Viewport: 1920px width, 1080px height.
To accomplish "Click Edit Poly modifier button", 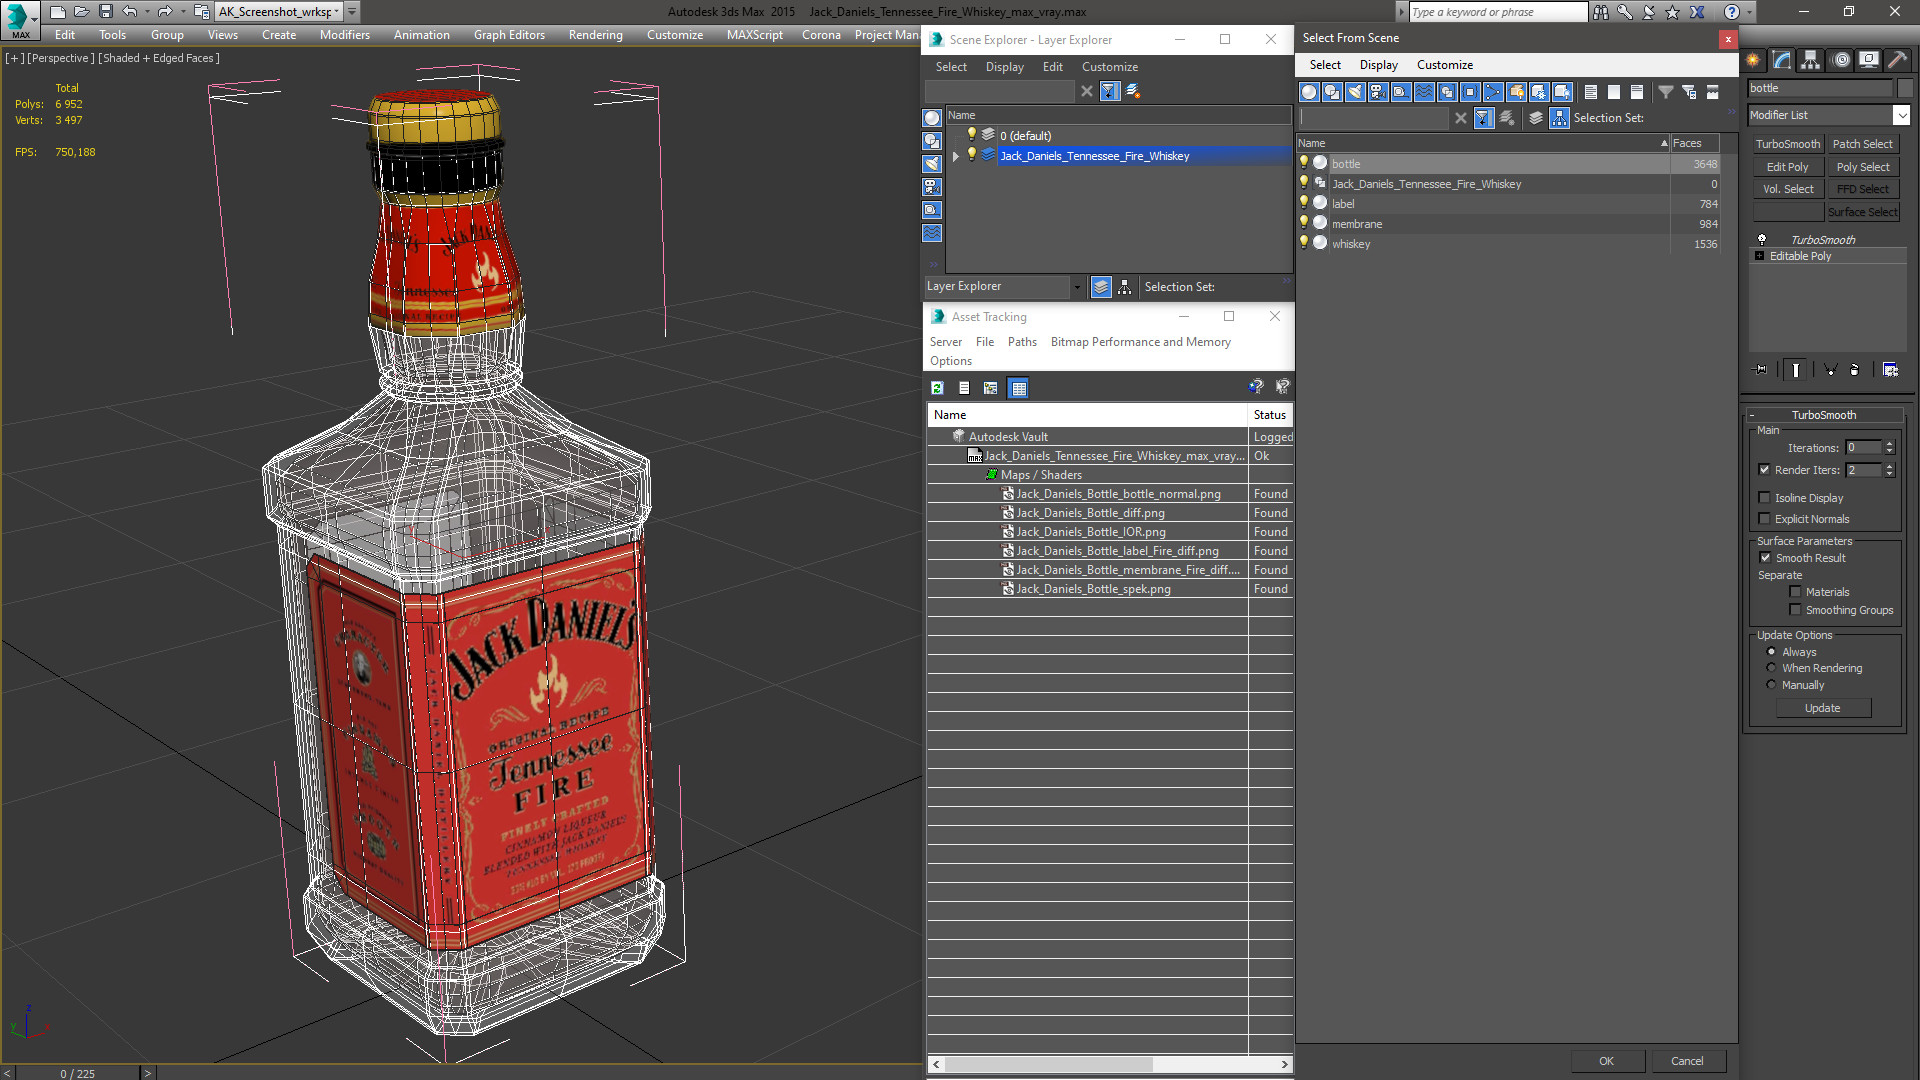I will [1787, 167].
